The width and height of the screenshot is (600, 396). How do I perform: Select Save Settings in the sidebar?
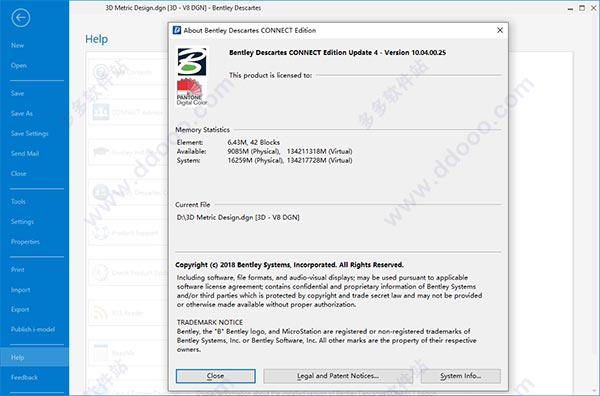(x=29, y=134)
